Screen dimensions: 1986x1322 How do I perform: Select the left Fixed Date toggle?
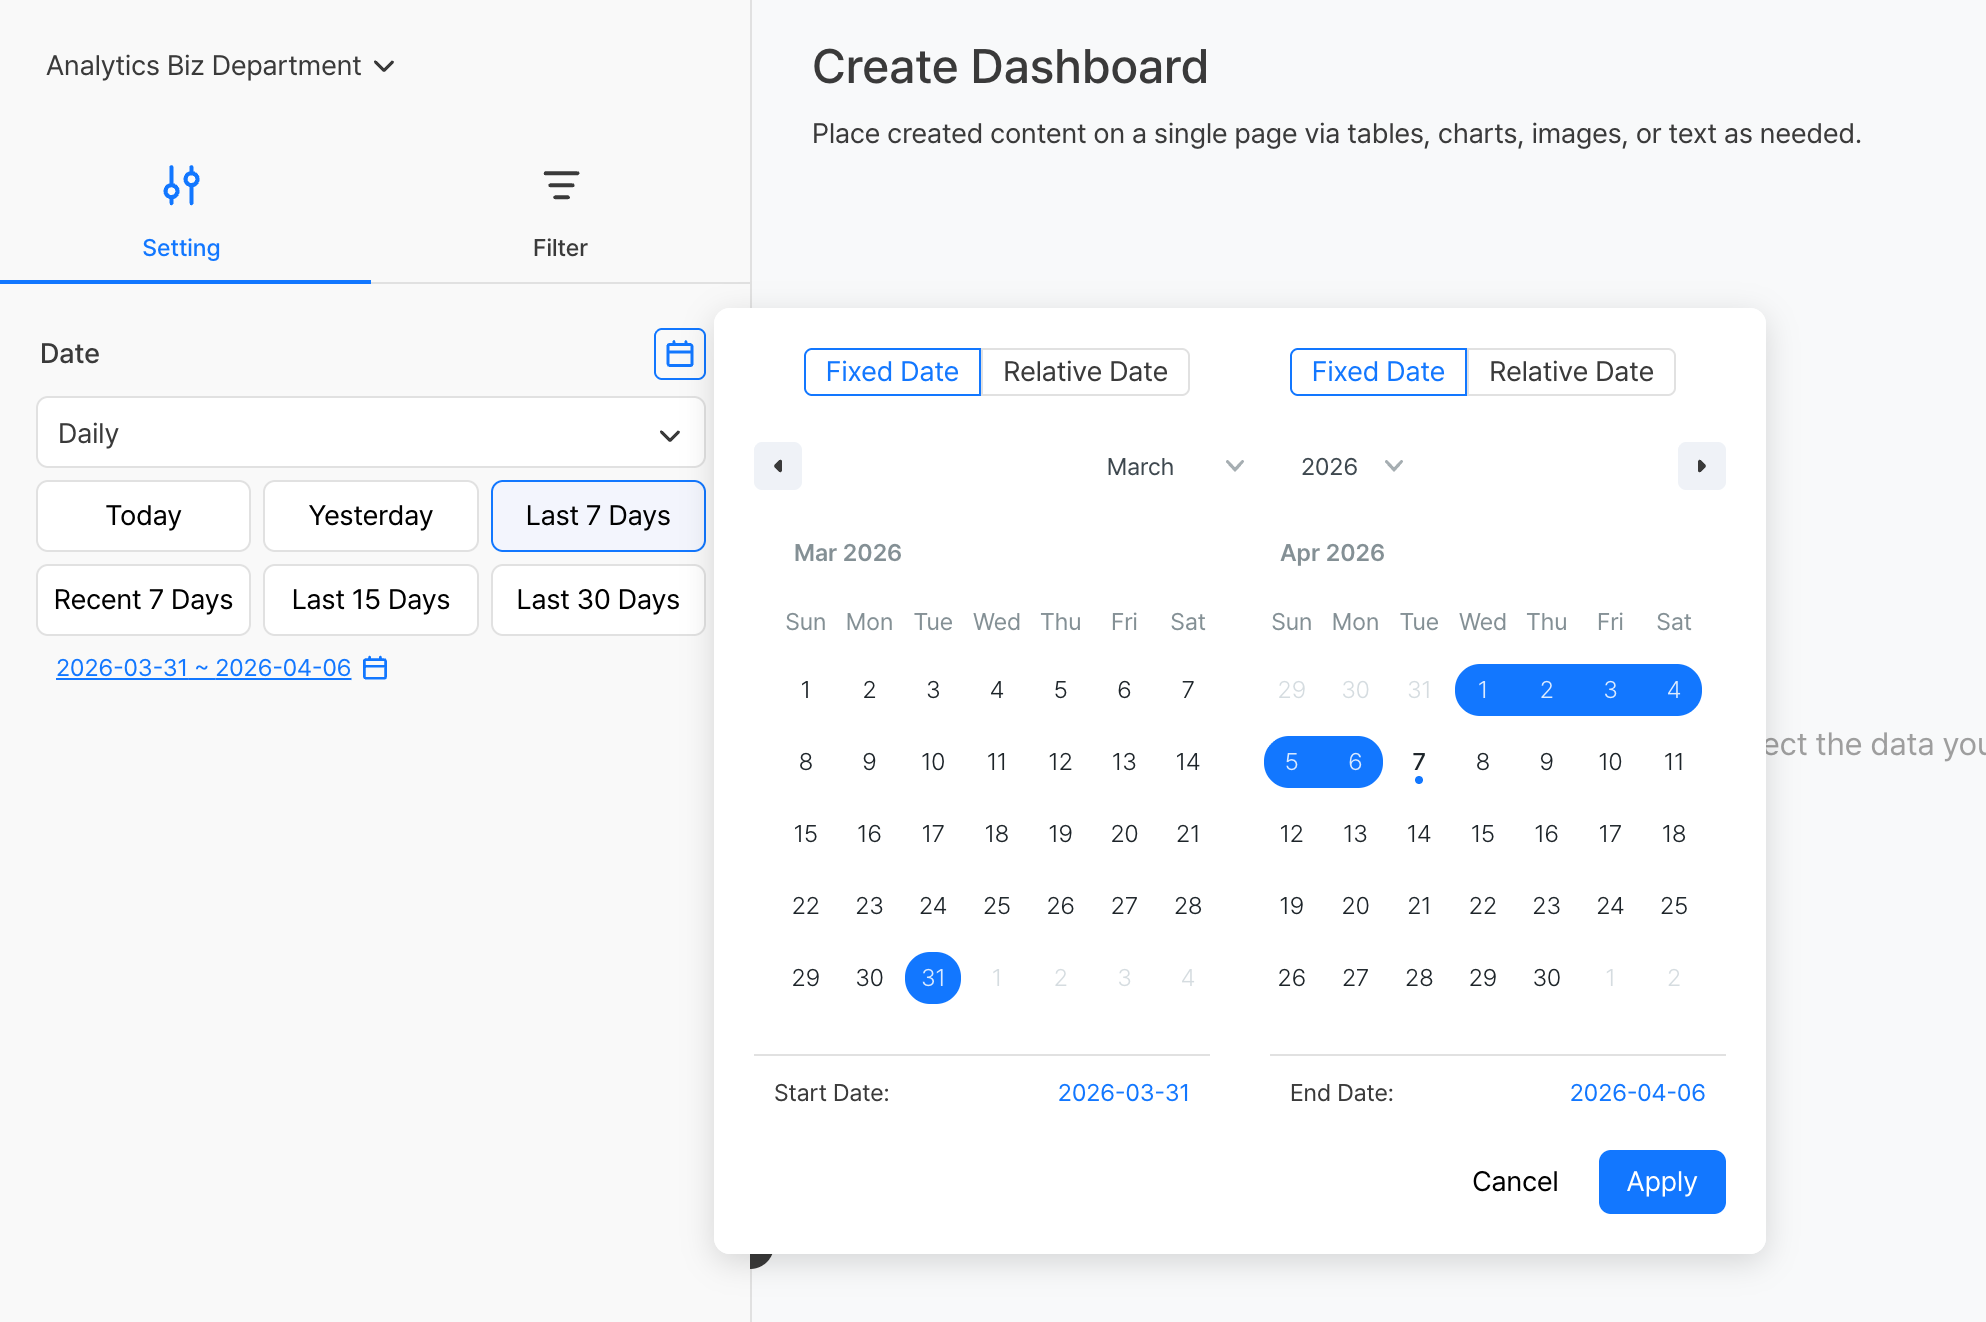(892, 372)
